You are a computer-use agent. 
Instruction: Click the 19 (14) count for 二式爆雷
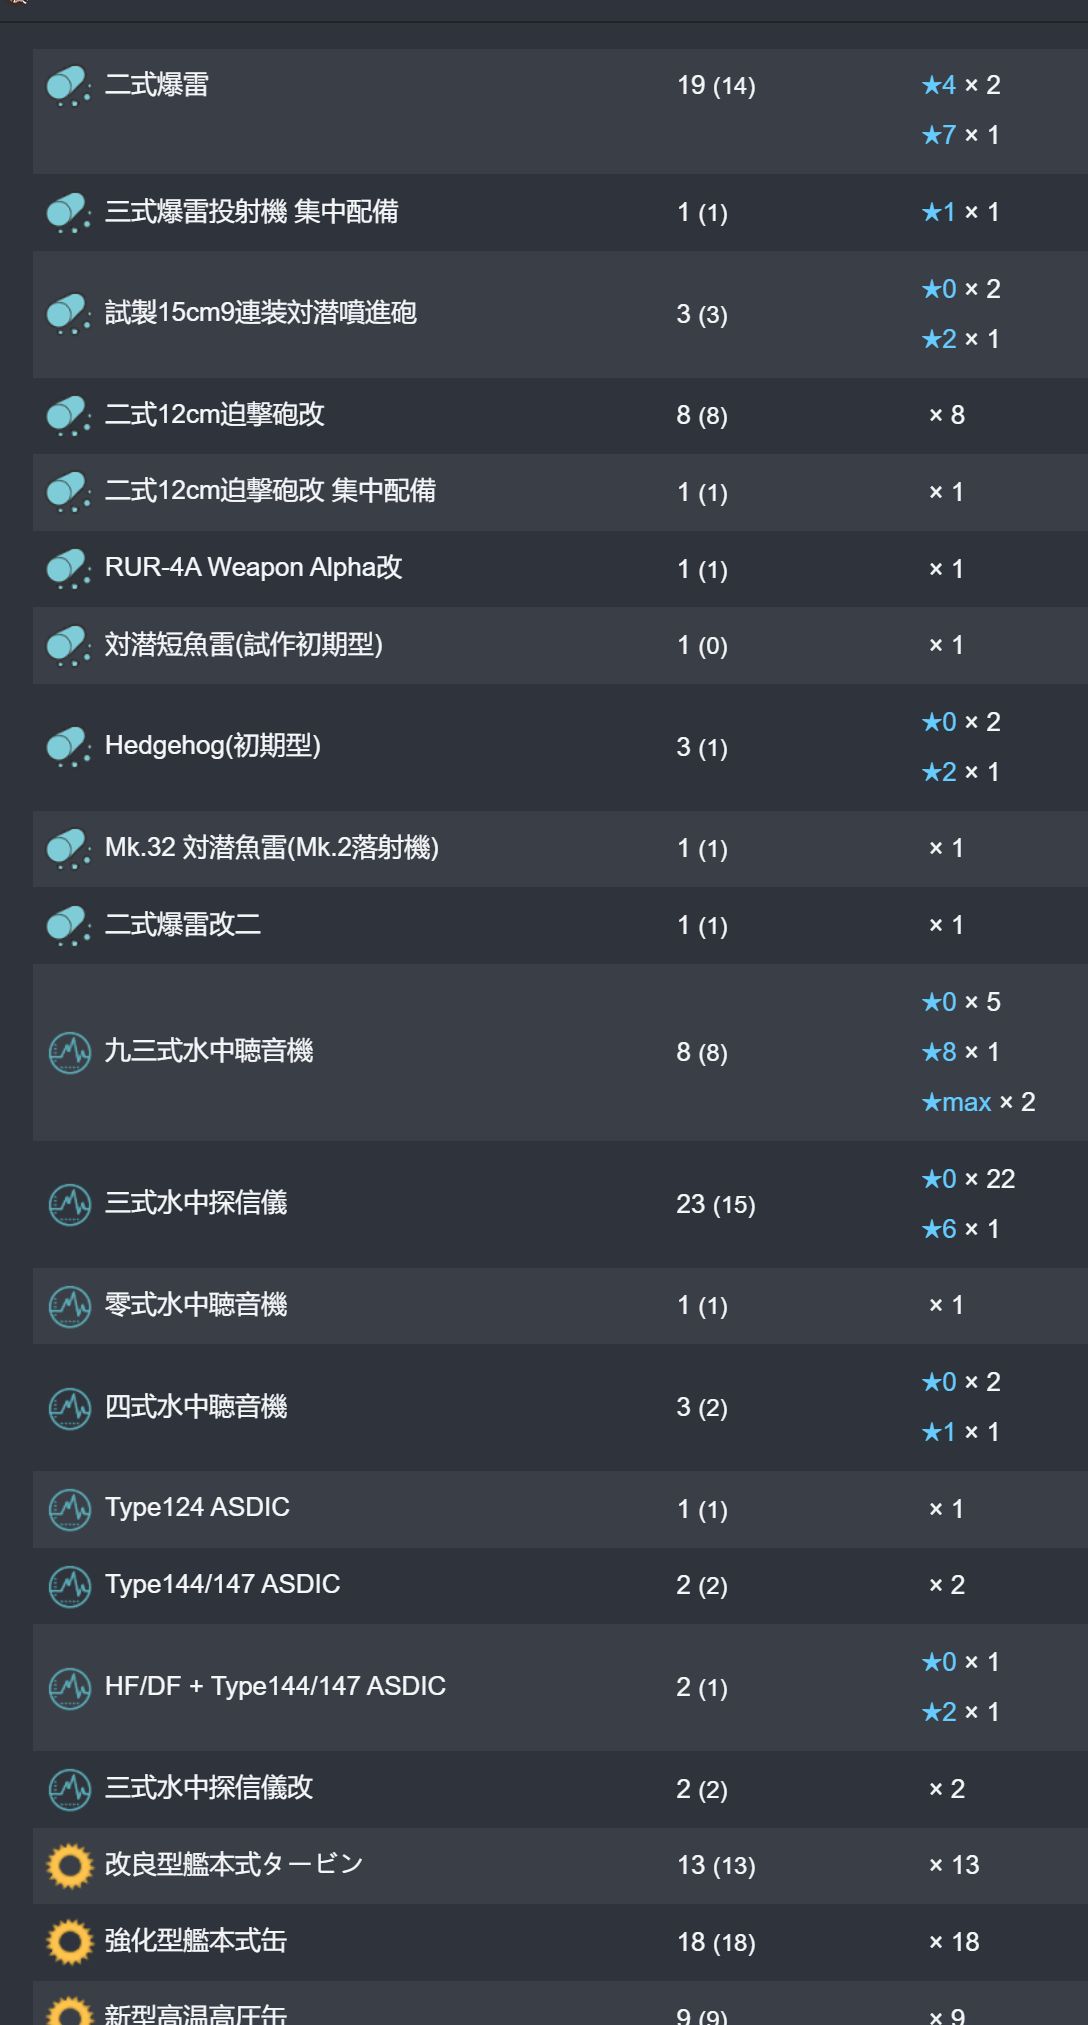pos(716,86)
